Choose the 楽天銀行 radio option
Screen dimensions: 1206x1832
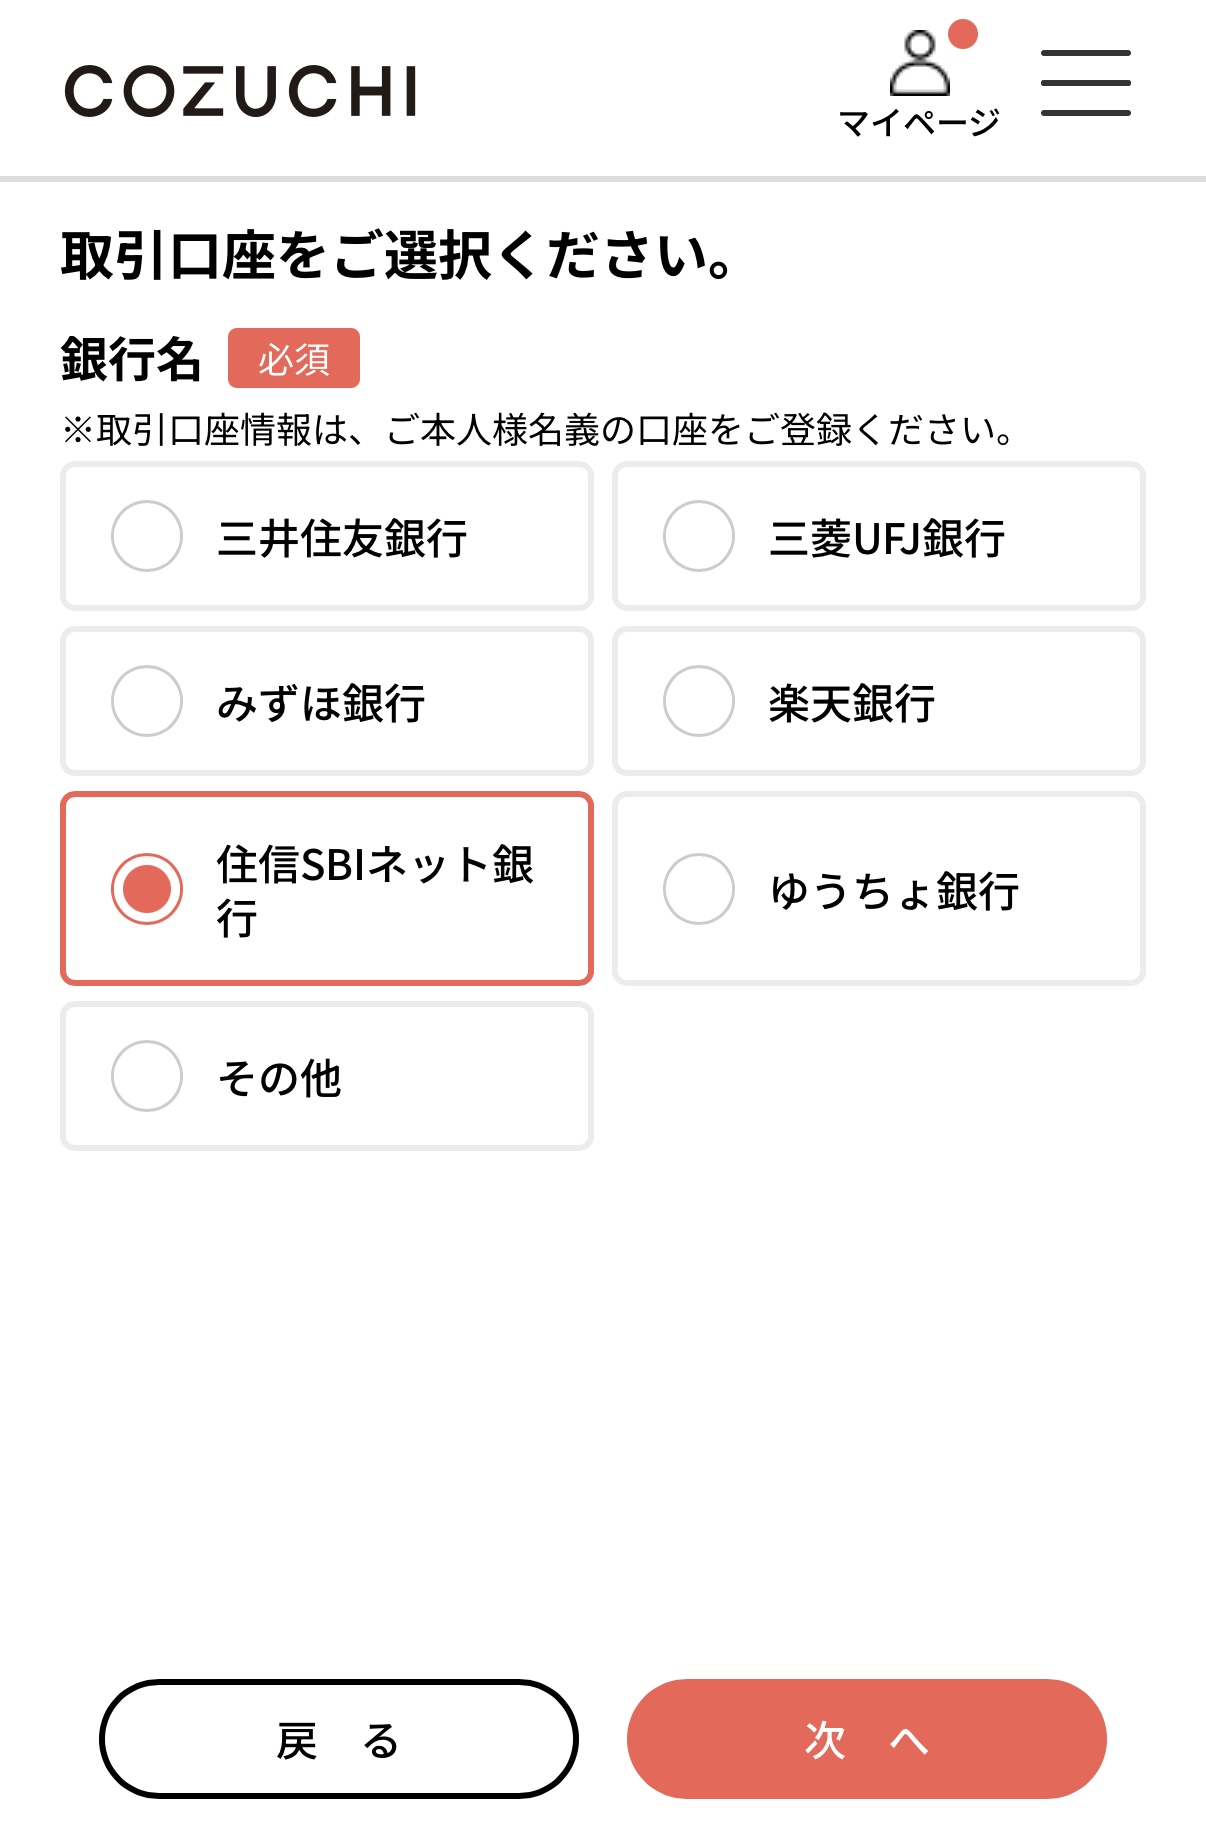(699, 701)
